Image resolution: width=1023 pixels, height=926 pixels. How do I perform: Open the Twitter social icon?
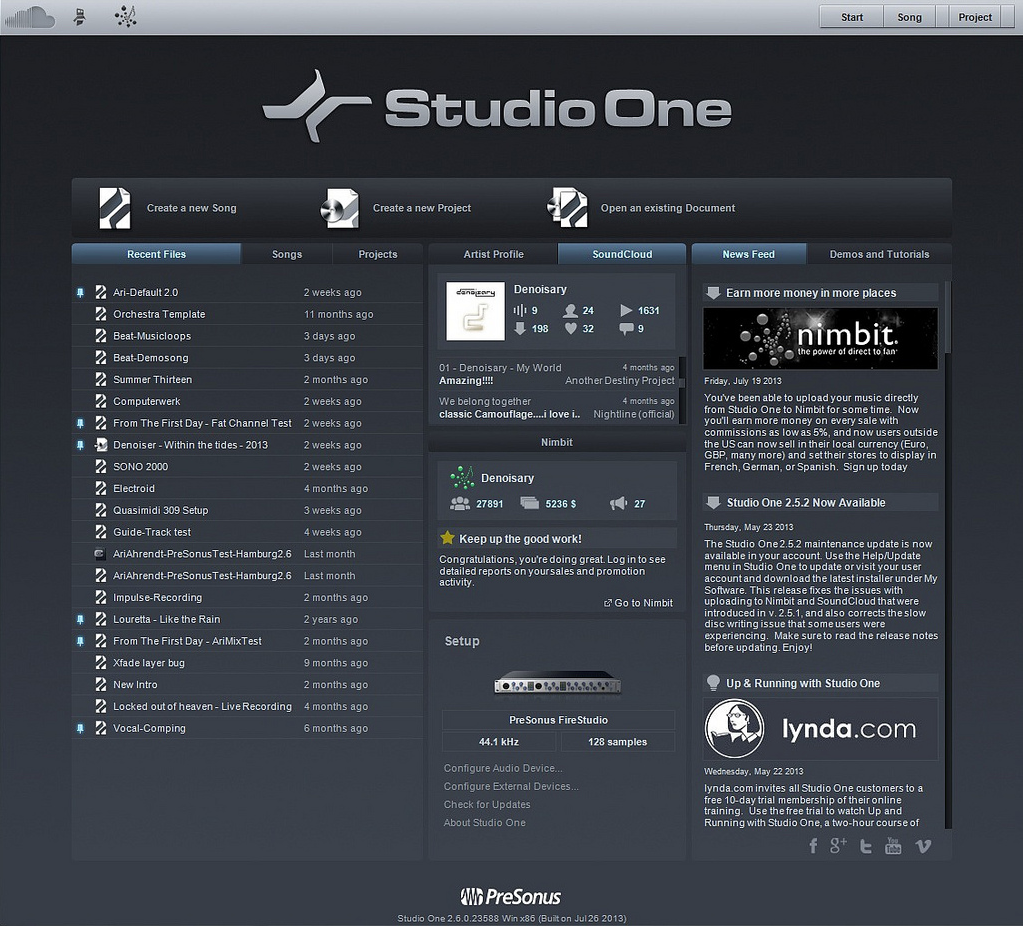pyautogui.click(x=866, y=846)
